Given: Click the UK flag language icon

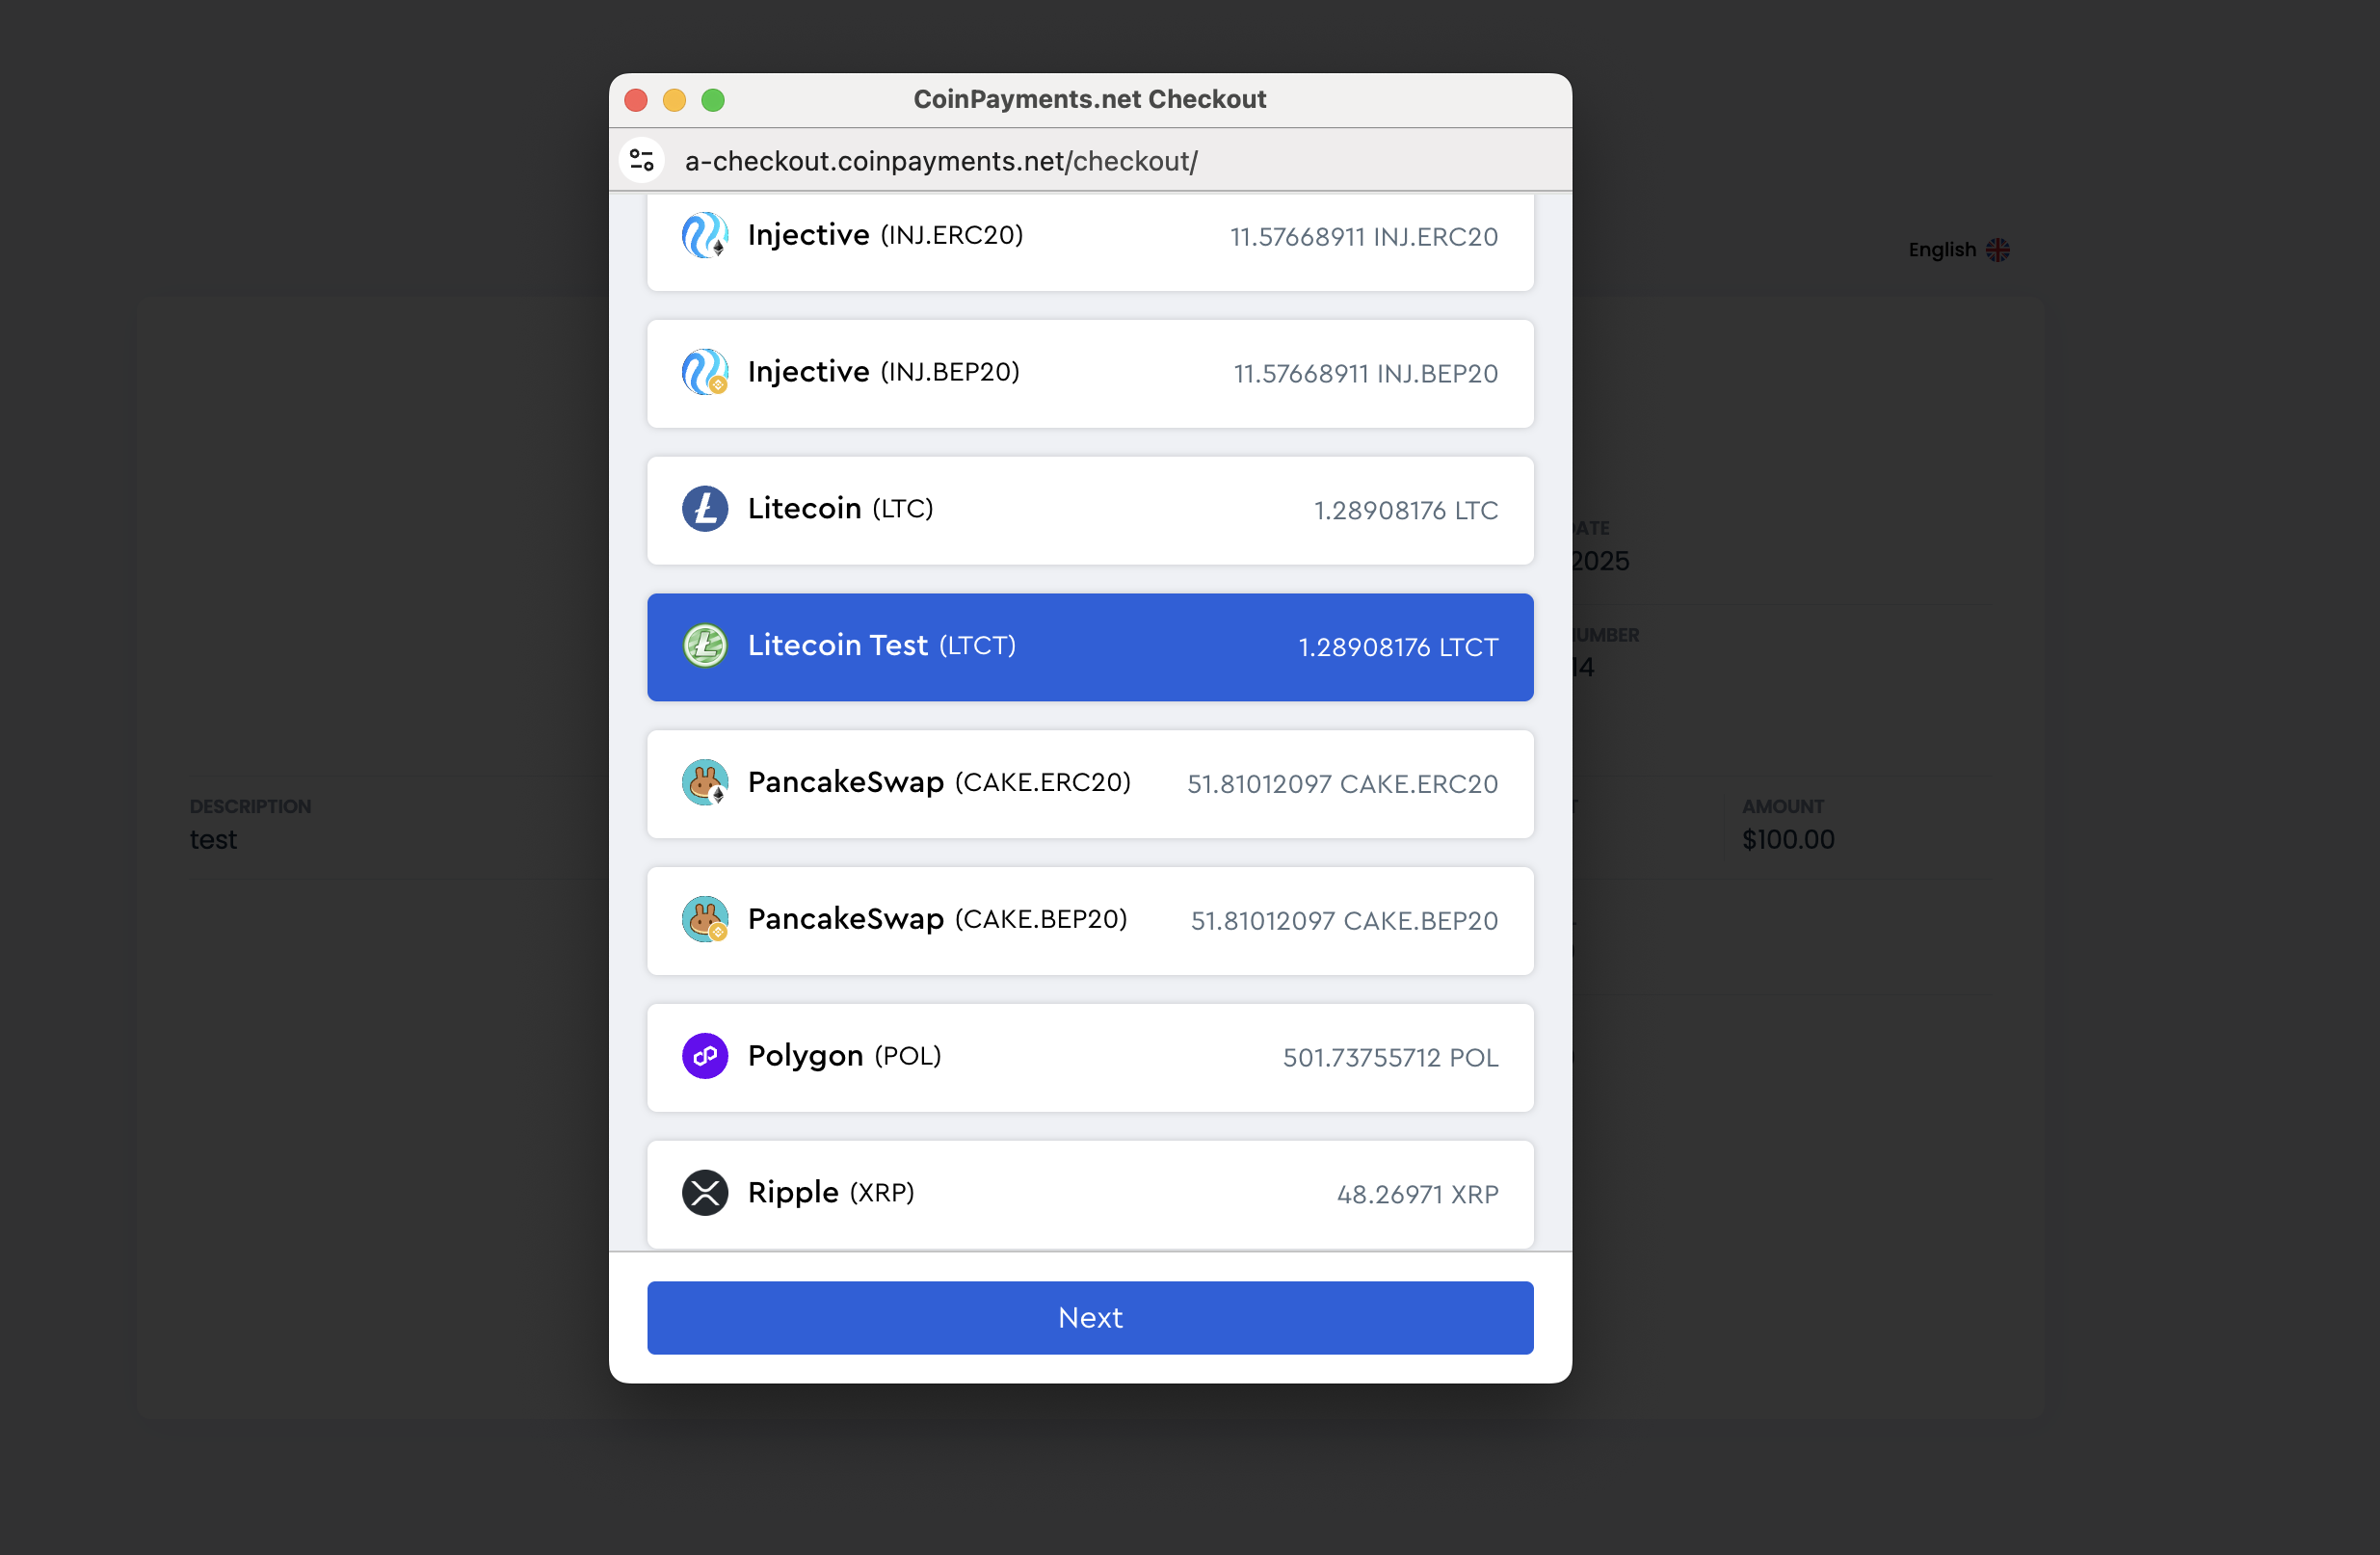Looking at the screenshot, I should click(x=1997, y=250).
